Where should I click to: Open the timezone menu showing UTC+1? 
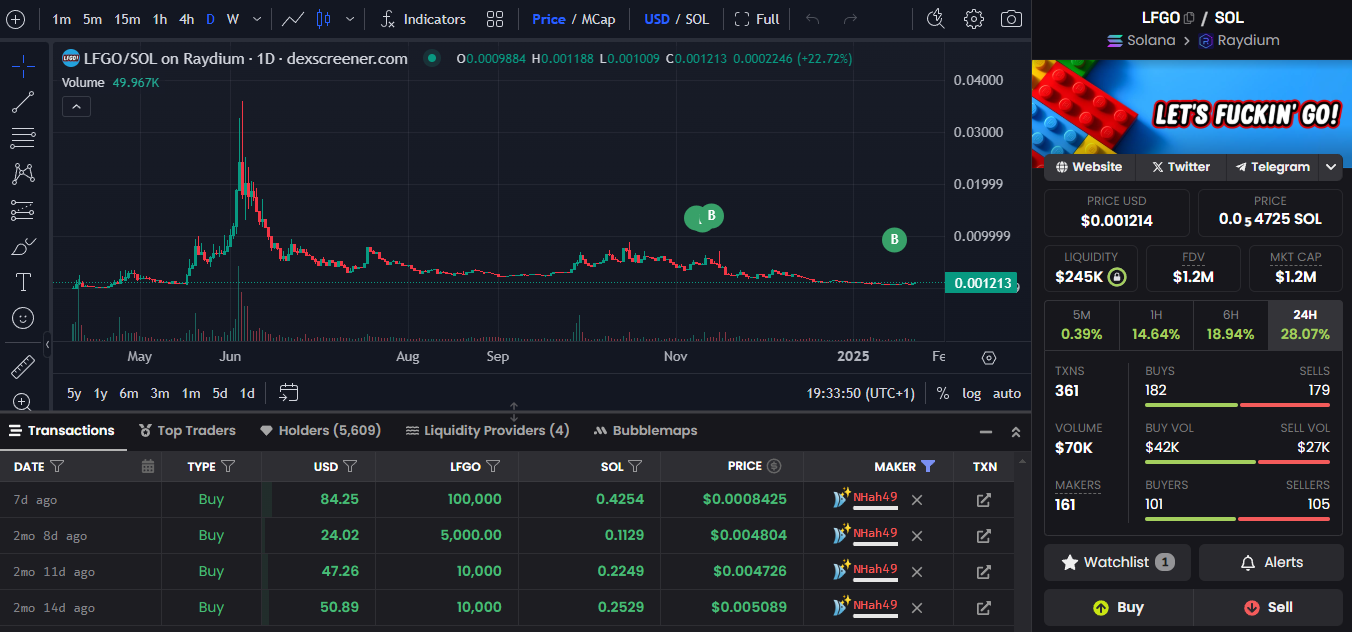point(861,393)
